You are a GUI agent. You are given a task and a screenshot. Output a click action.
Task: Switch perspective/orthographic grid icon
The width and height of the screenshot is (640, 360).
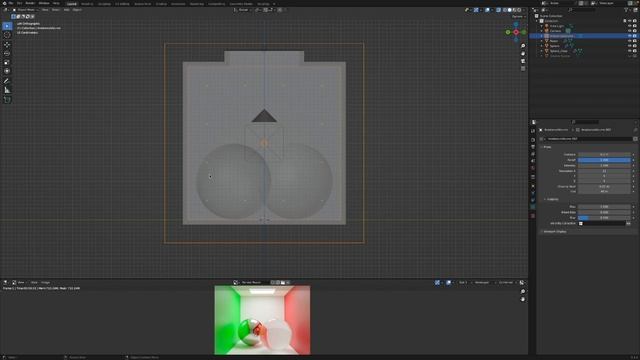pyautogui.click(x=523, y=69)
